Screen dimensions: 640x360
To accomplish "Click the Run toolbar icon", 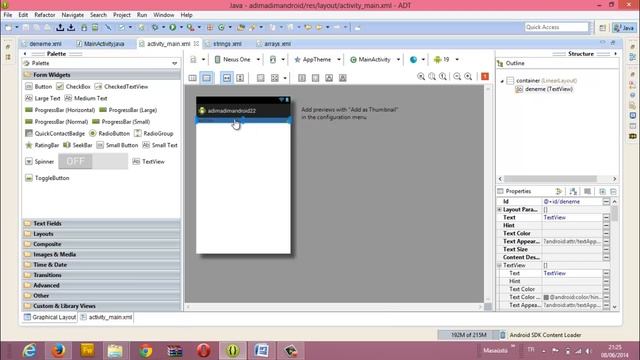I will tap(173, 27).
